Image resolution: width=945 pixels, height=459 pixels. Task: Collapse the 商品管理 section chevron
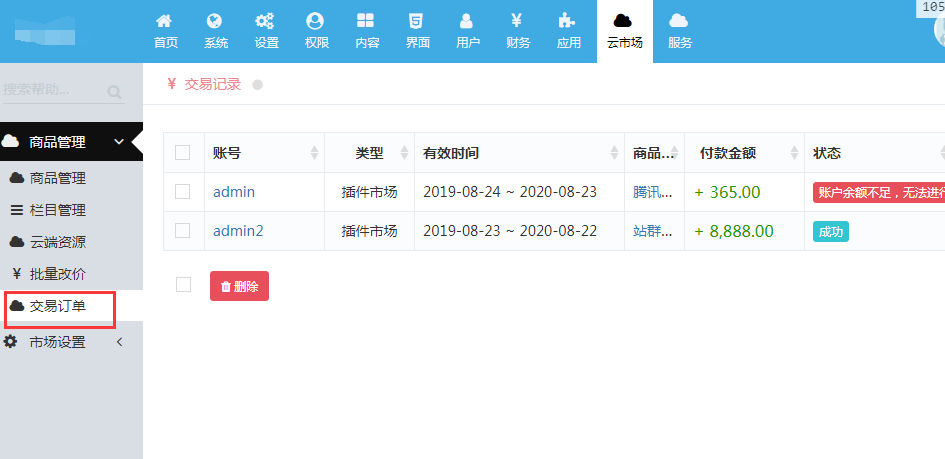[x=119, y=142]
